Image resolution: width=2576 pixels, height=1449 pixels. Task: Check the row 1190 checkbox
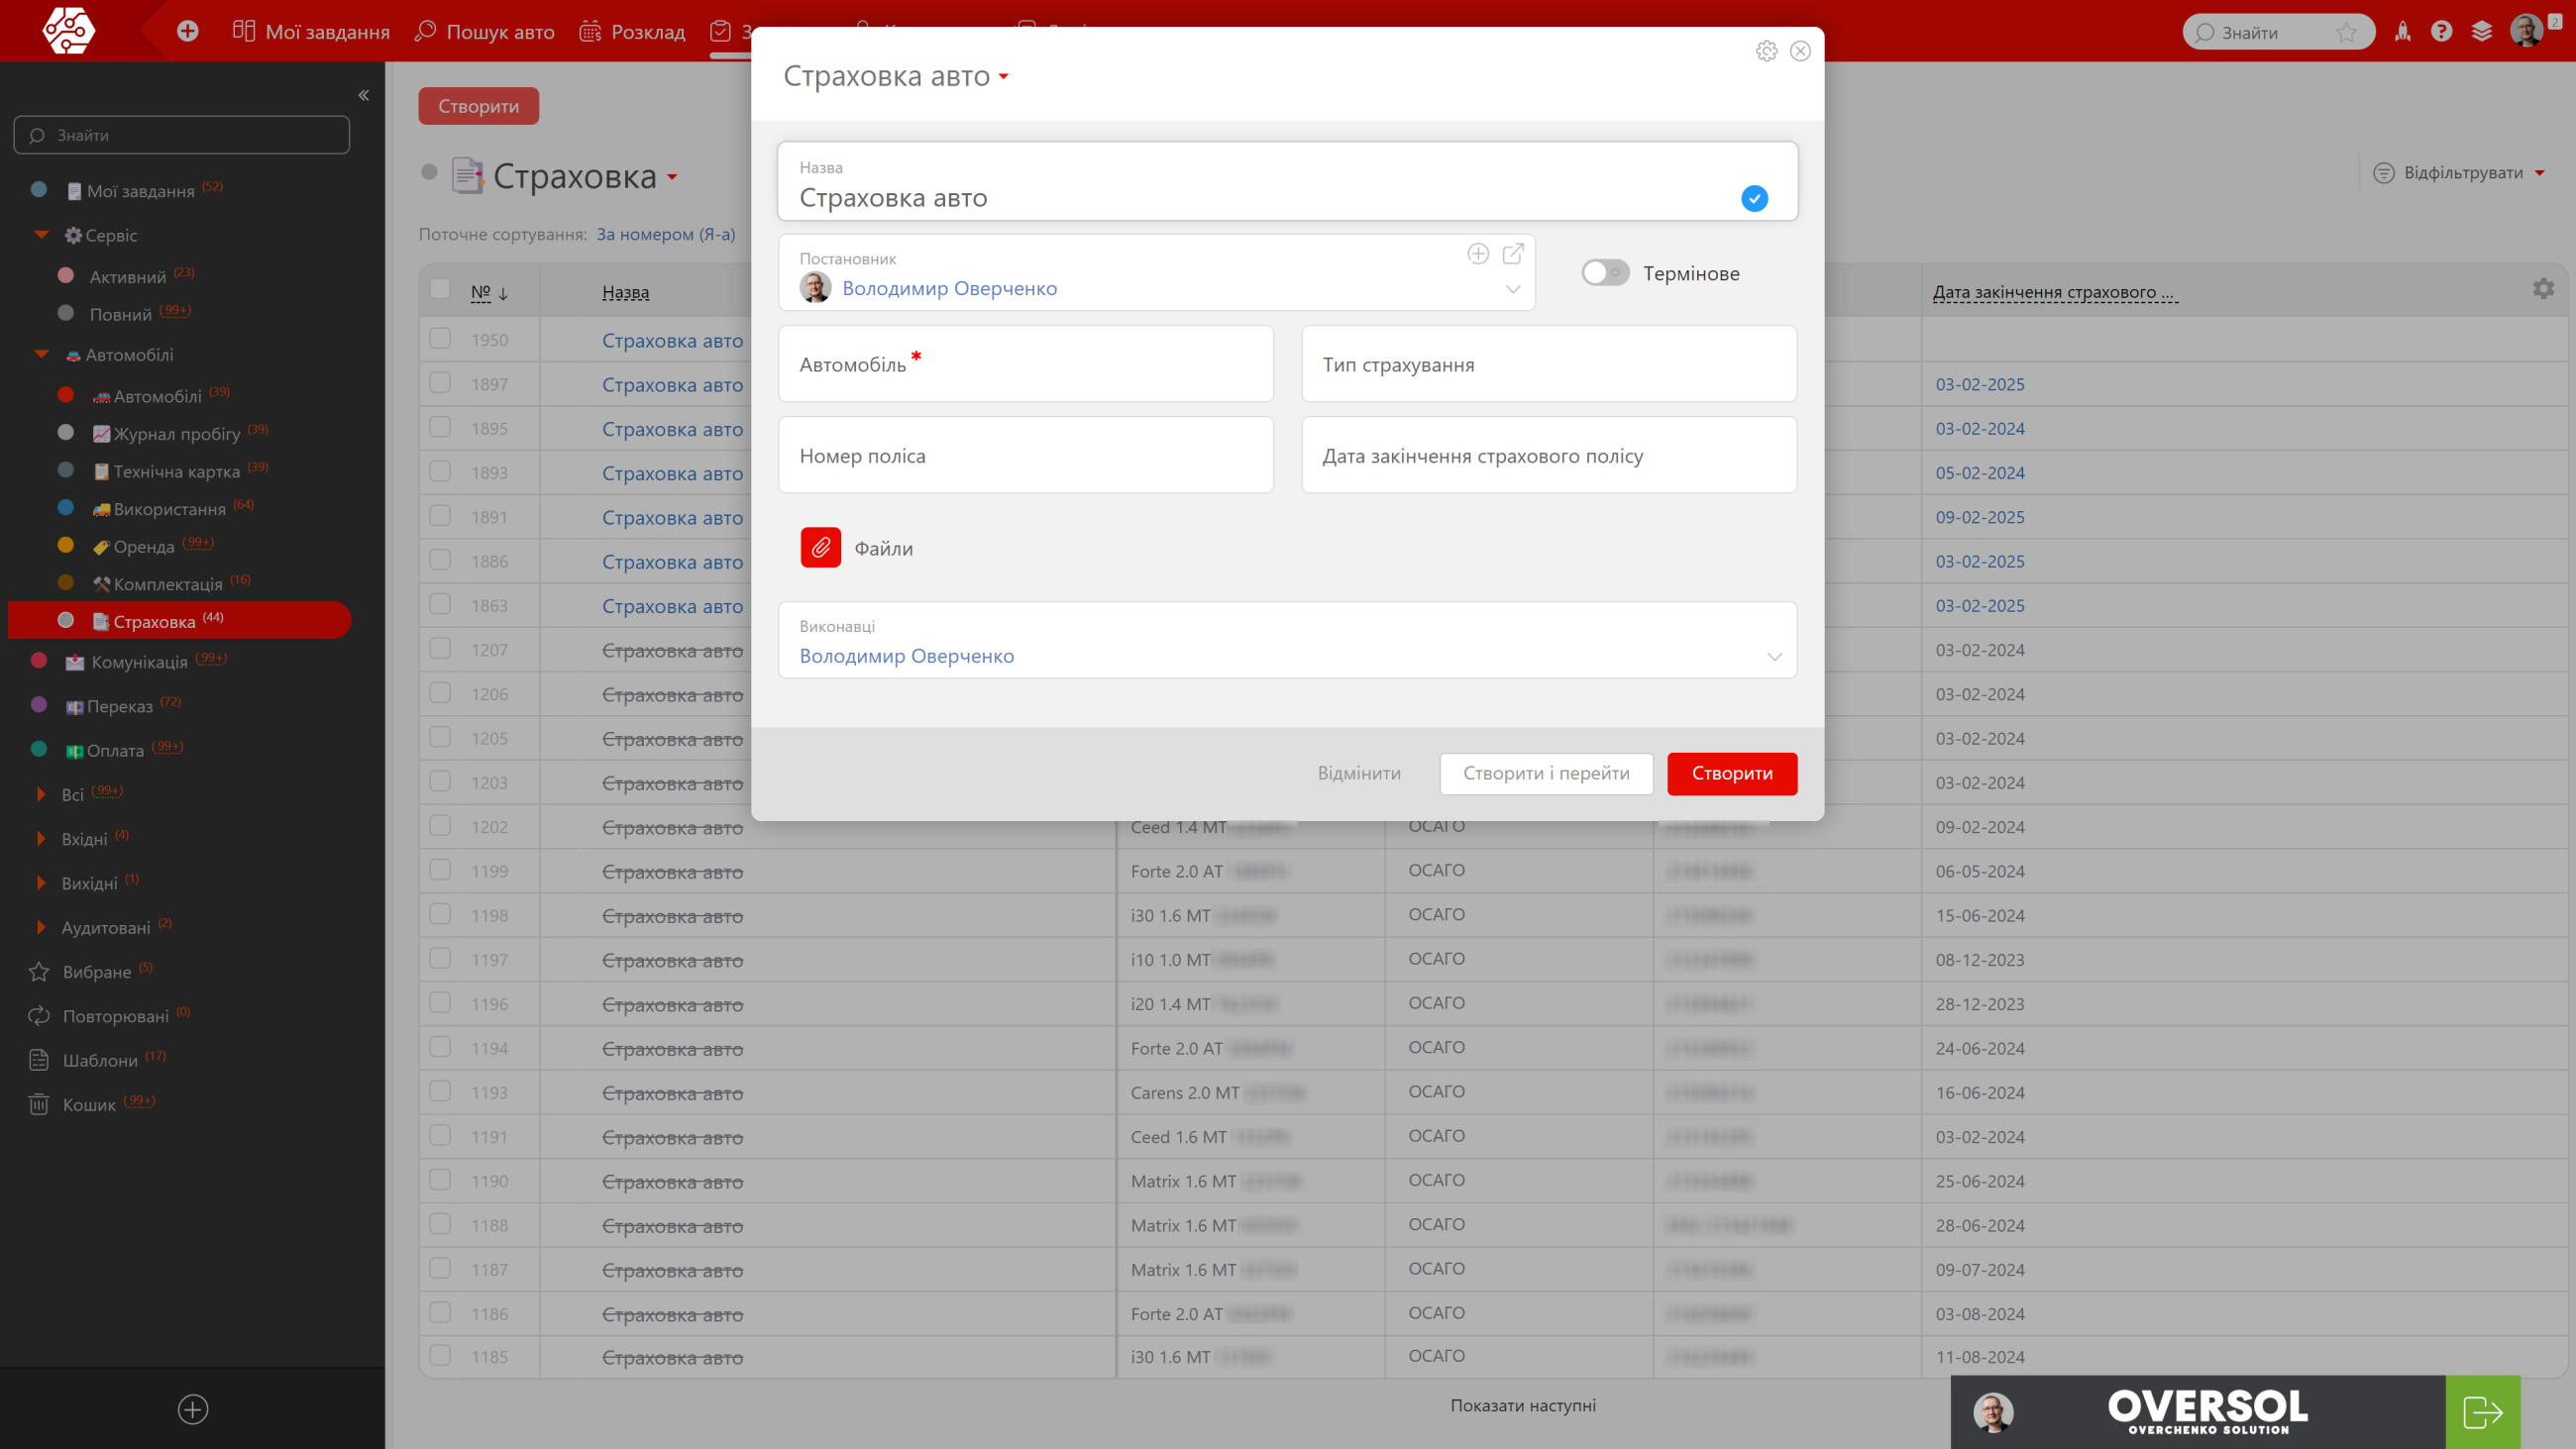[440, 1179]
